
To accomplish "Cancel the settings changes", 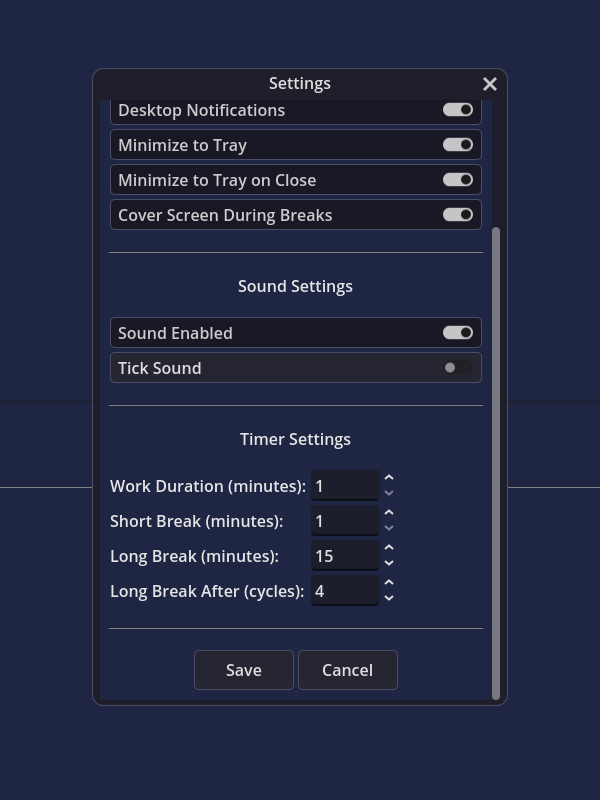I will point(348,670).
